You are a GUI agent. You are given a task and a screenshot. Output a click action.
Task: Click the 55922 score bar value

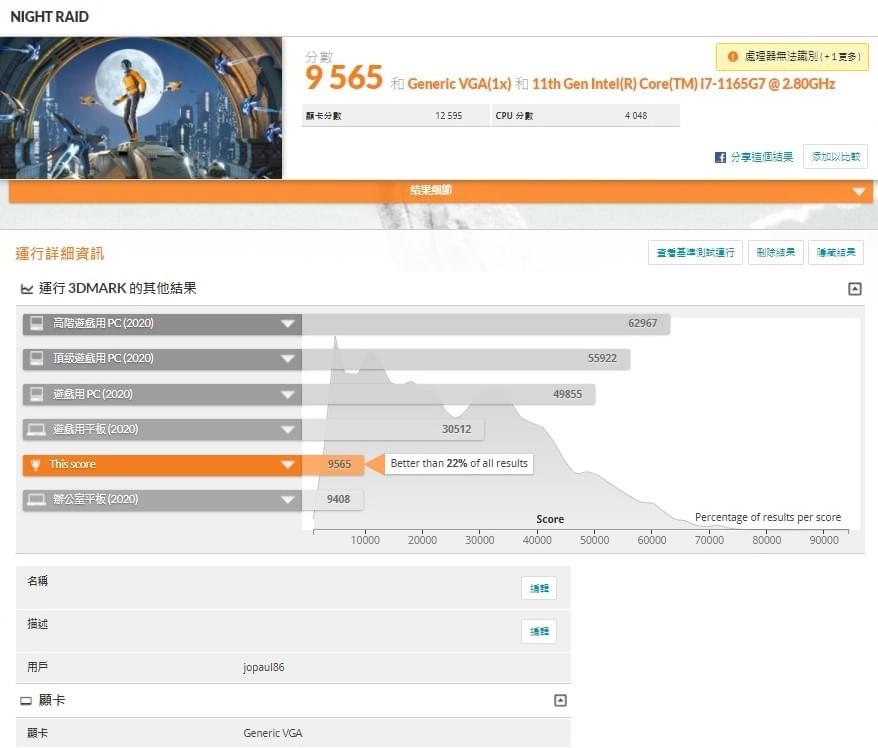602,359
